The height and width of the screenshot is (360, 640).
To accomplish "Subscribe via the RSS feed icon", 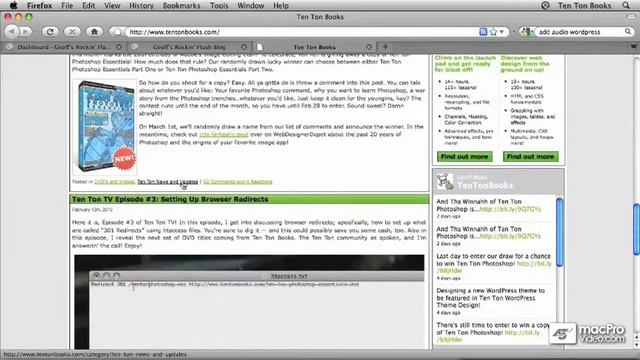I will [483, 32].
